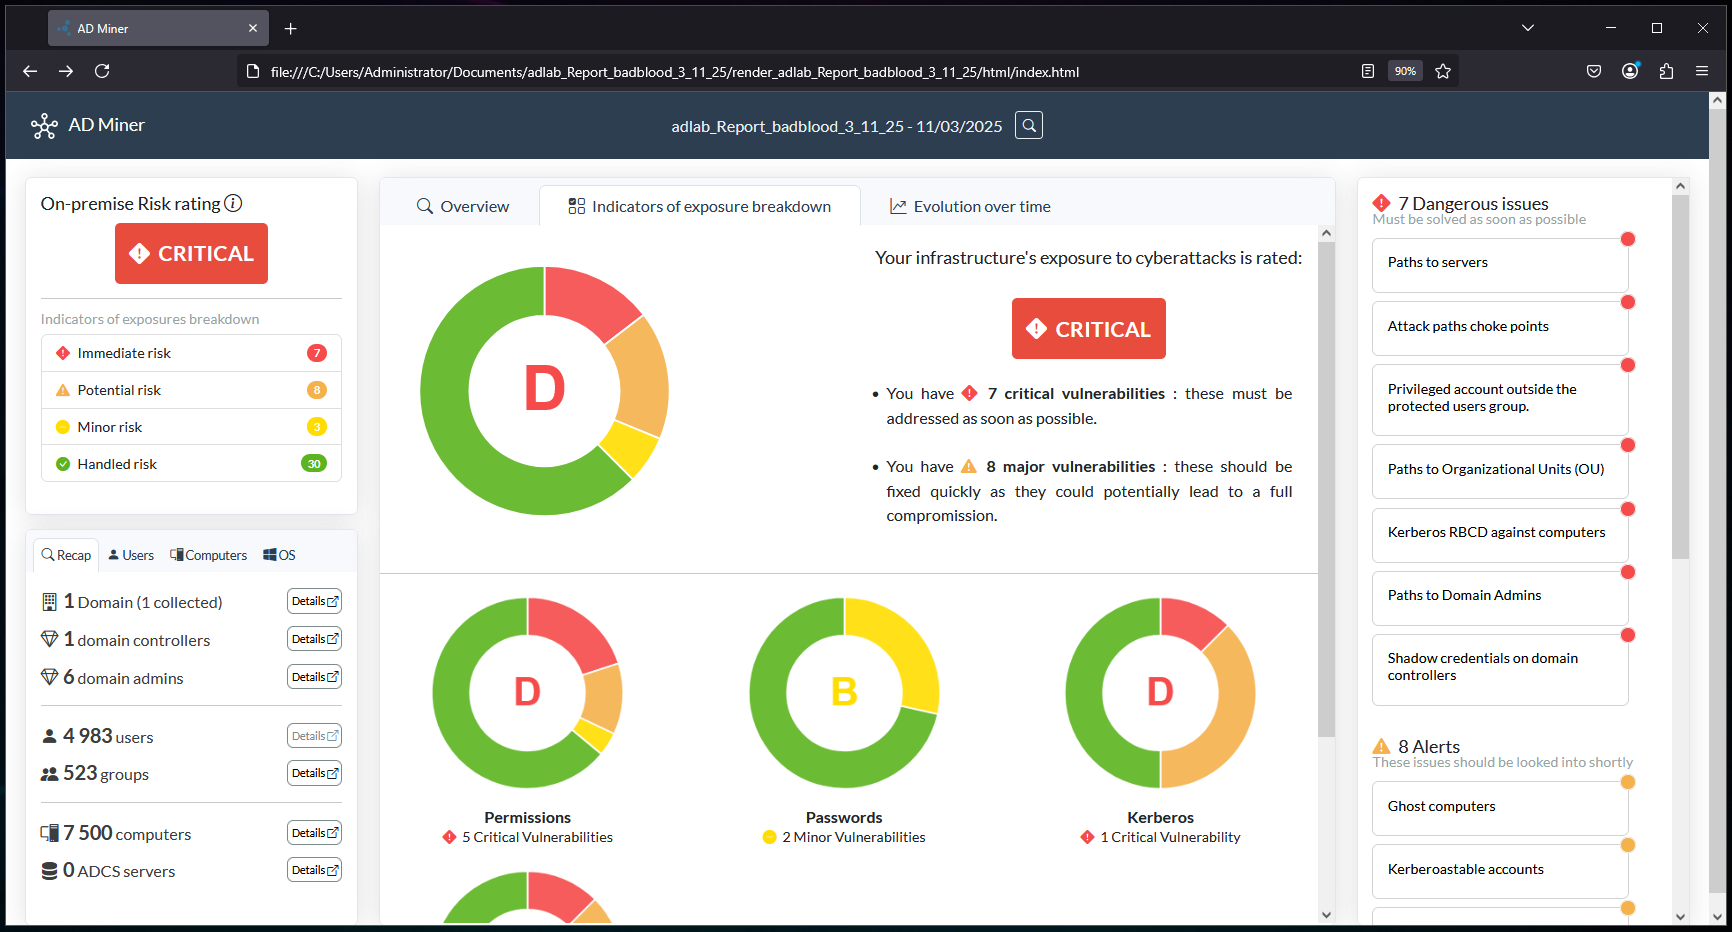Open Kerberos RBCD against computers card
This screenshot has height=932, width=1732.
tap(1500, 534)
